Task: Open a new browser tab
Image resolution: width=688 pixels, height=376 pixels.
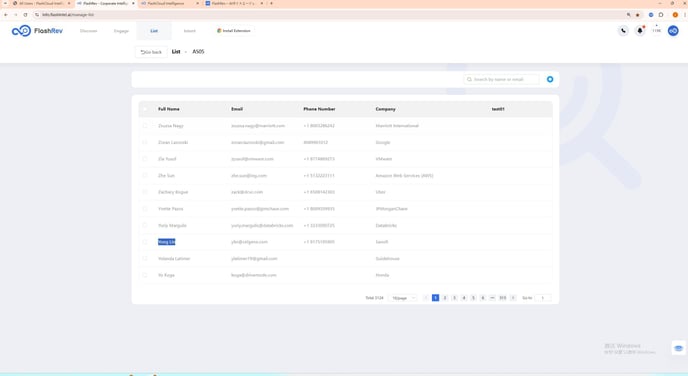Action: [271, 3]
